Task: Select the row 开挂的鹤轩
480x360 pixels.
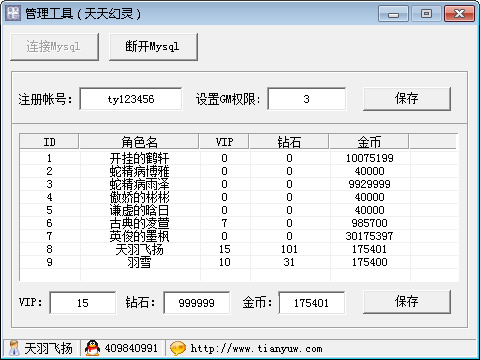Action: [x=239, y=158]
